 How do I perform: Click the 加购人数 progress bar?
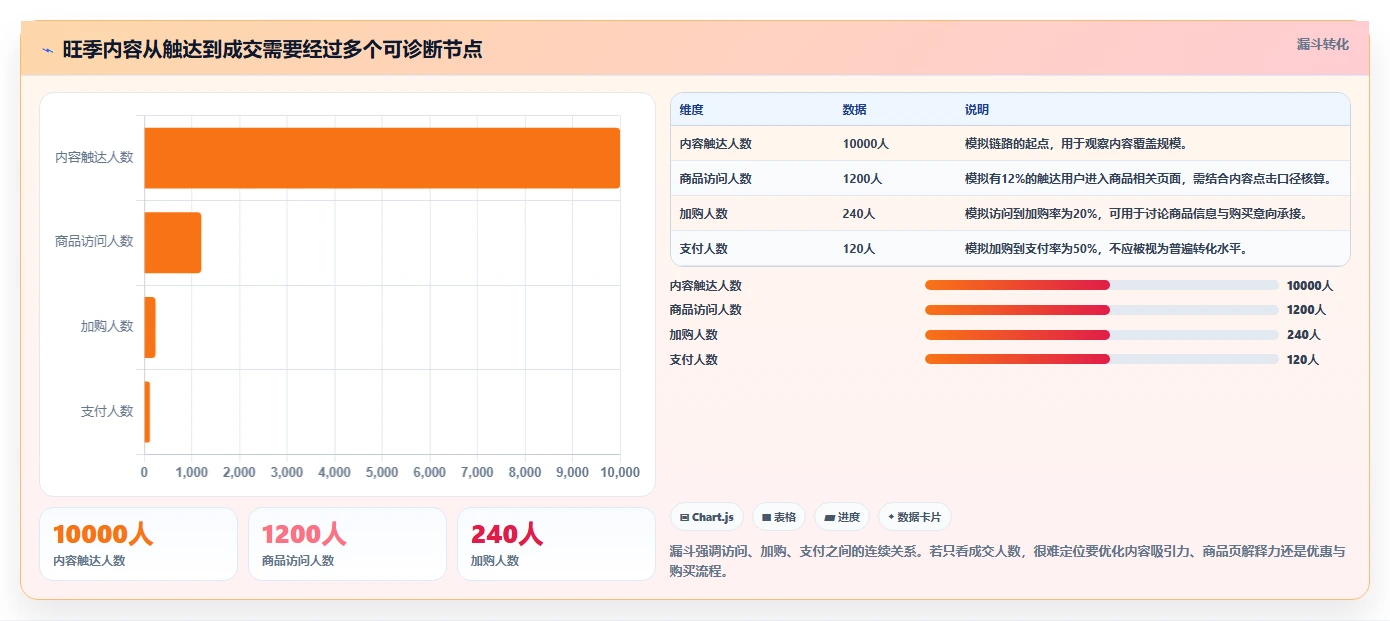[1101, 335]
